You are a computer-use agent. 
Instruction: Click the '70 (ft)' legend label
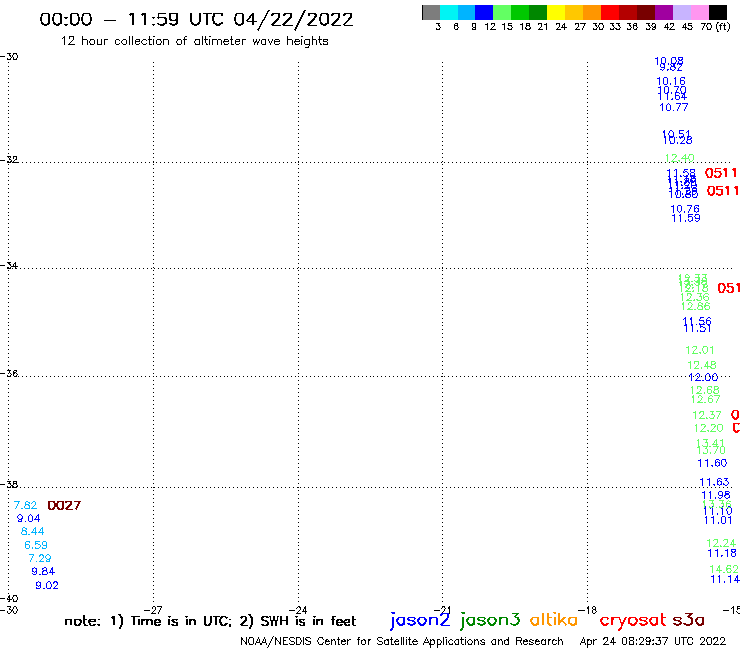715,26
